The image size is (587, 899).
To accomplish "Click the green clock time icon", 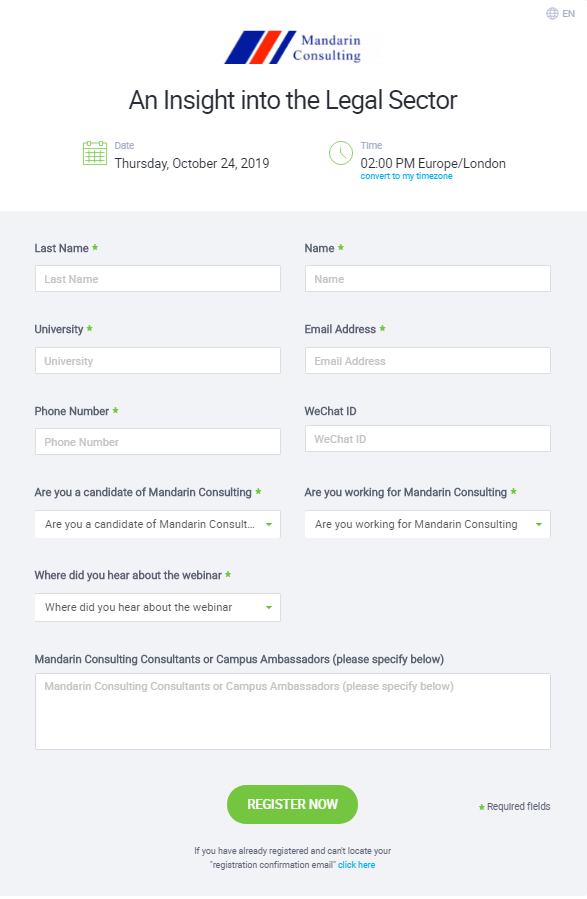I will [x=341, y=153].
